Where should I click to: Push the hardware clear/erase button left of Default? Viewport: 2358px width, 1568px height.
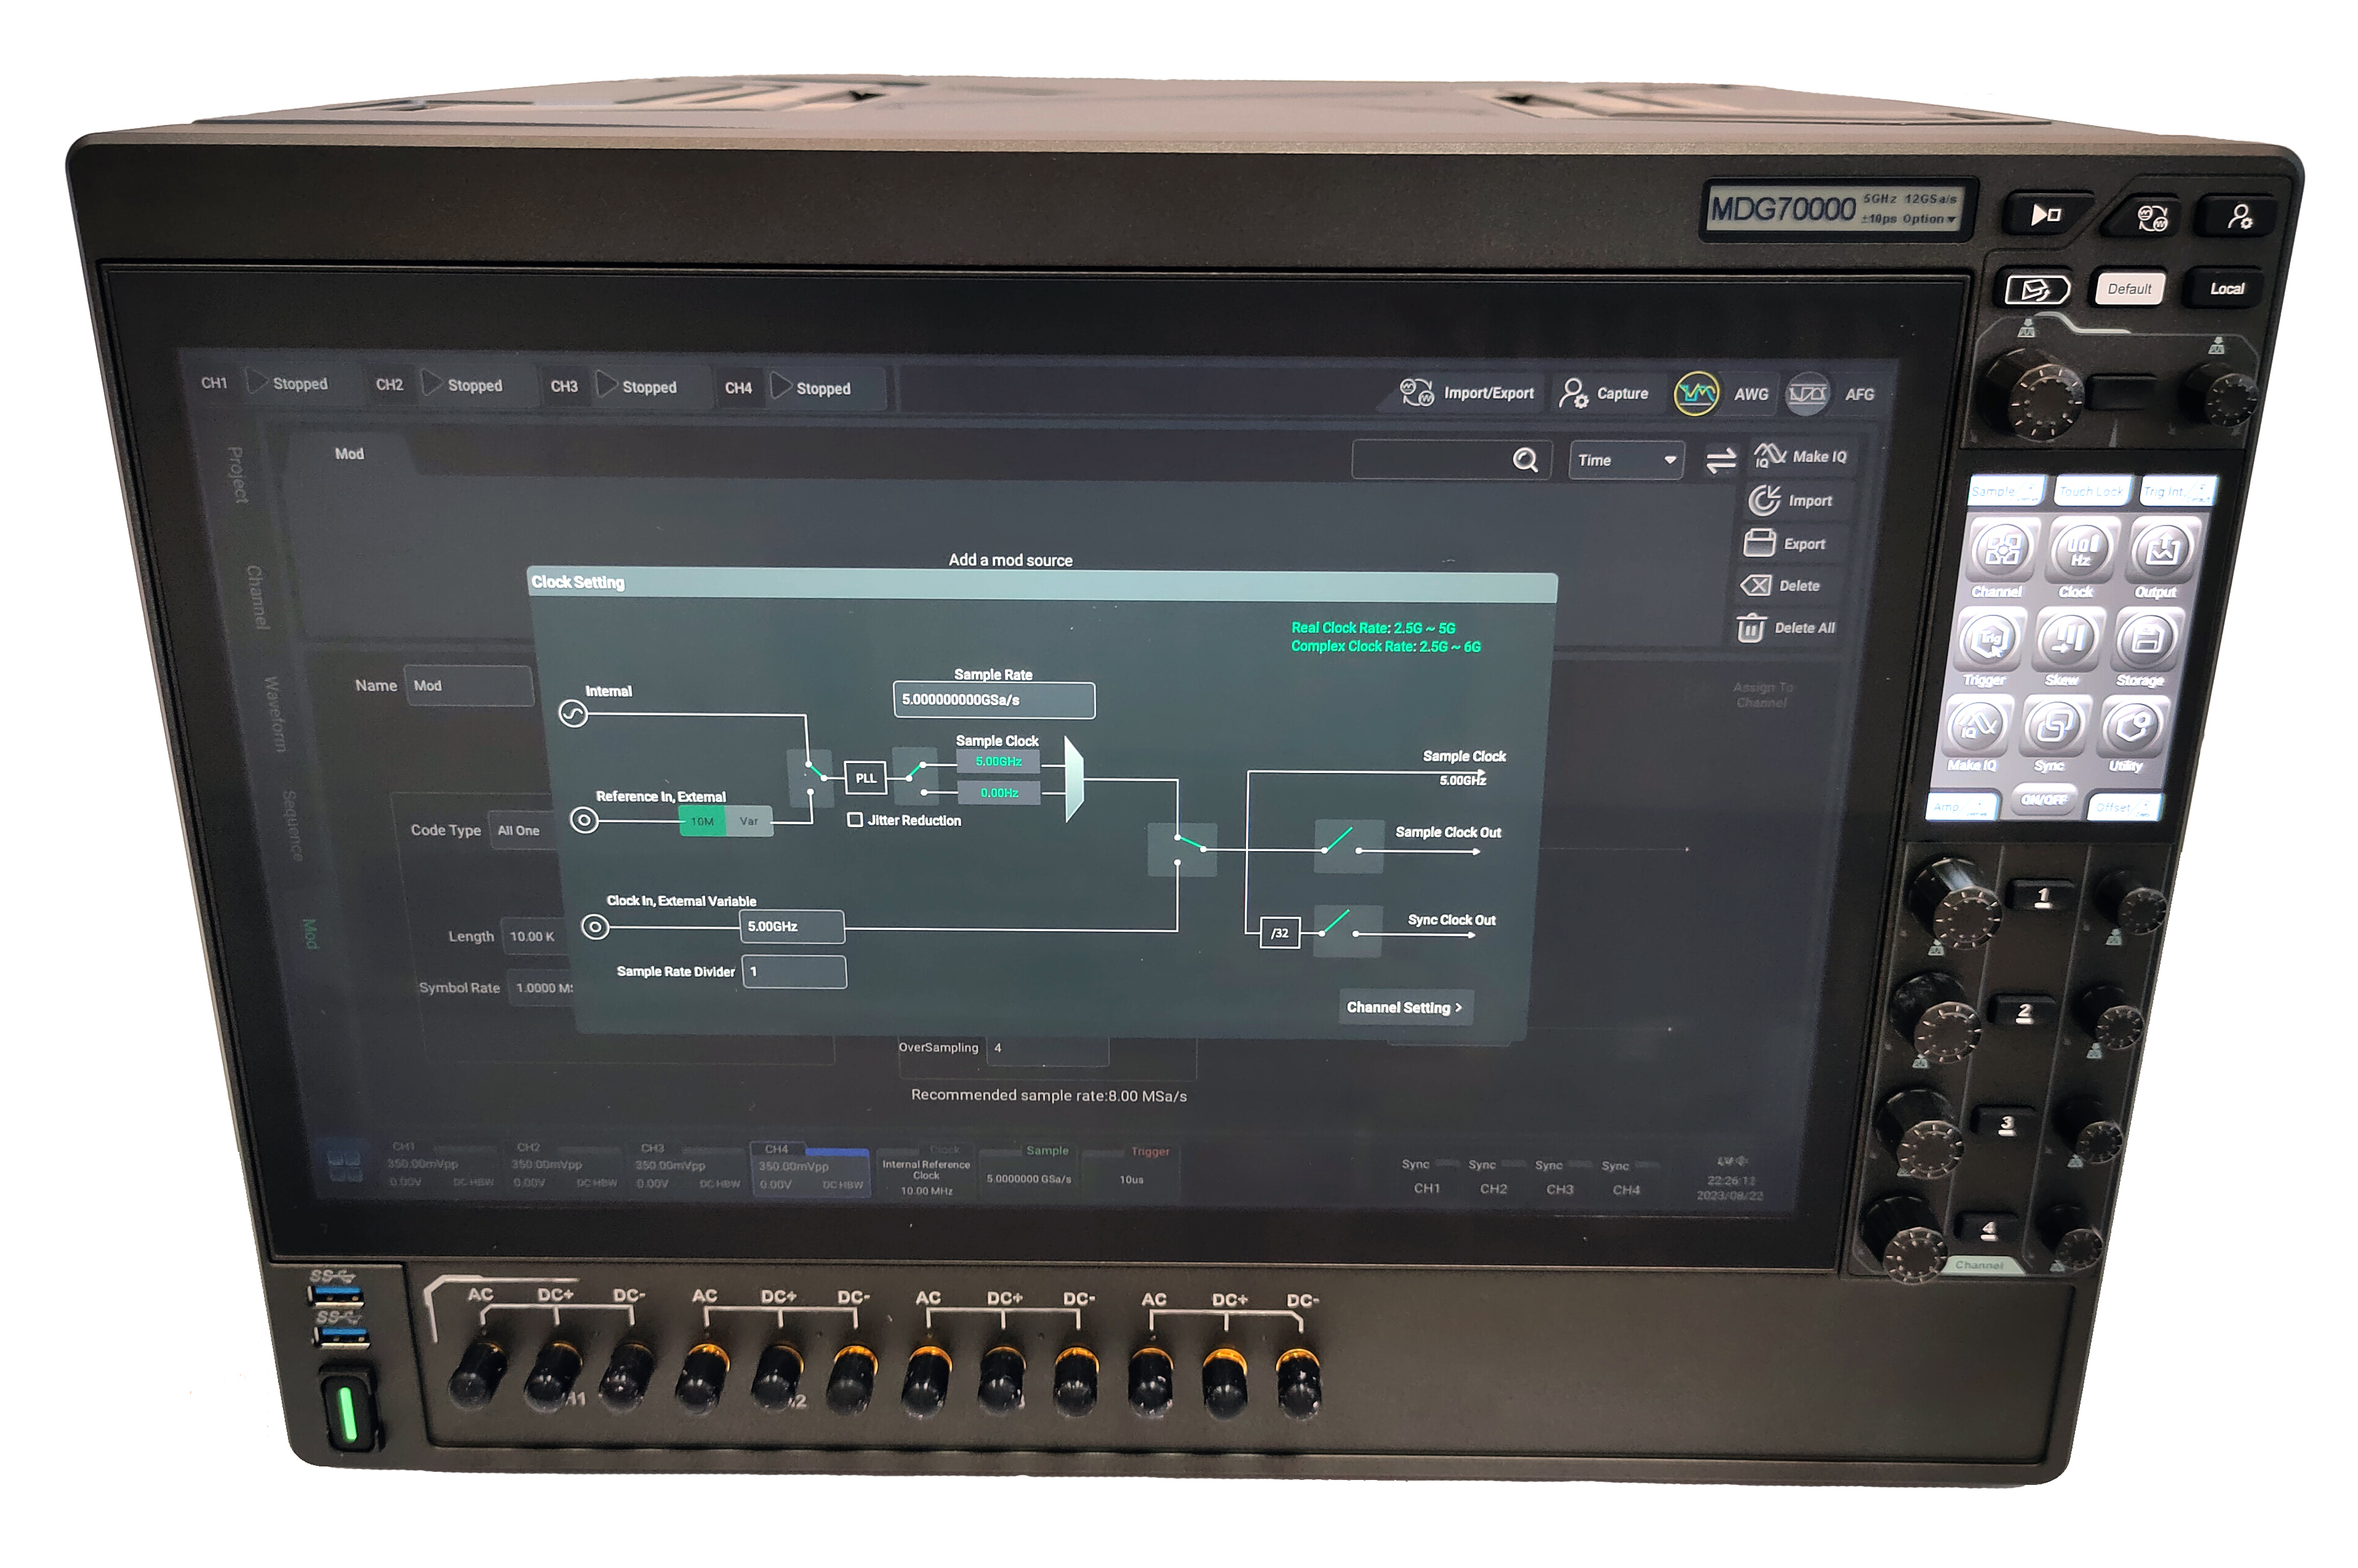[2036, 289]
